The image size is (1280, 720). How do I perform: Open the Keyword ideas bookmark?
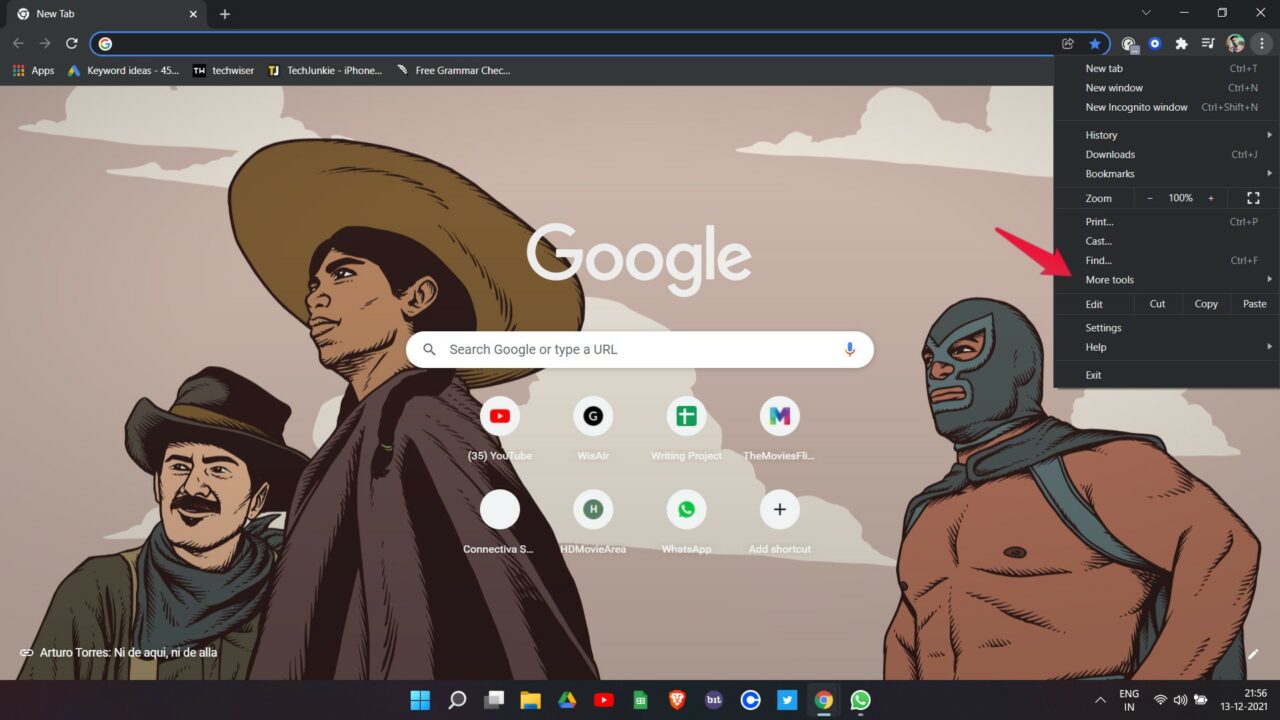point(123,71)
